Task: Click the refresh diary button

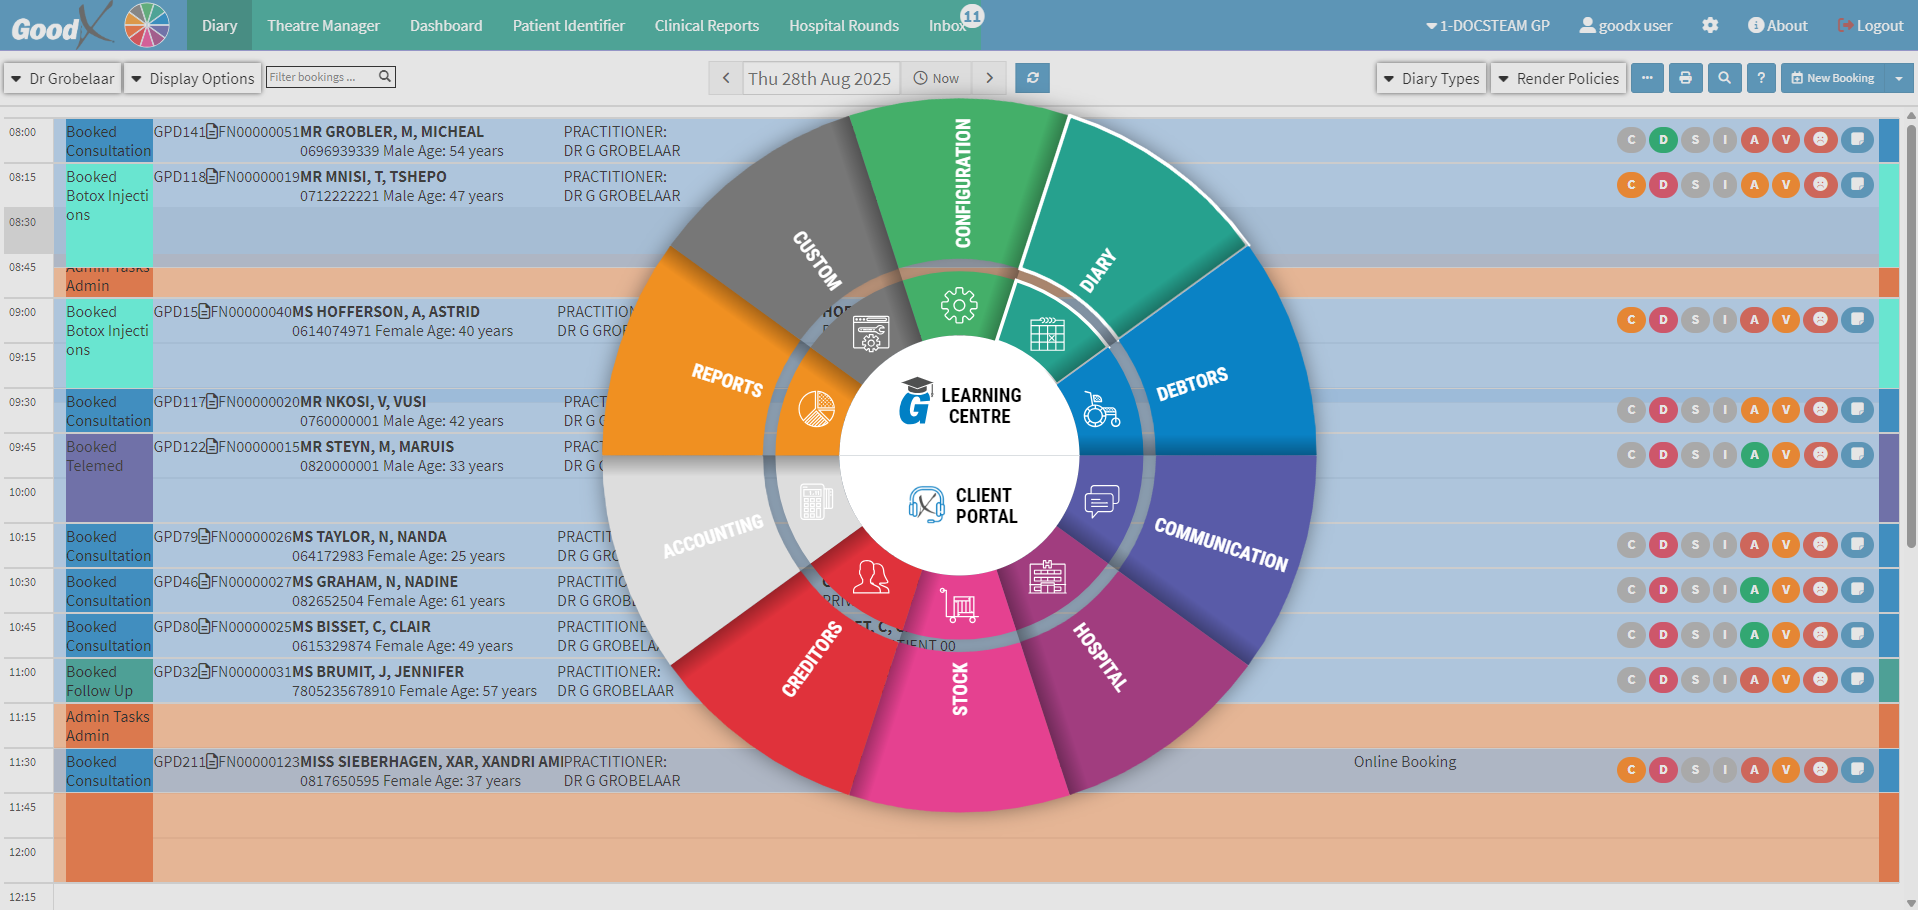Action: click(1032, 78)
